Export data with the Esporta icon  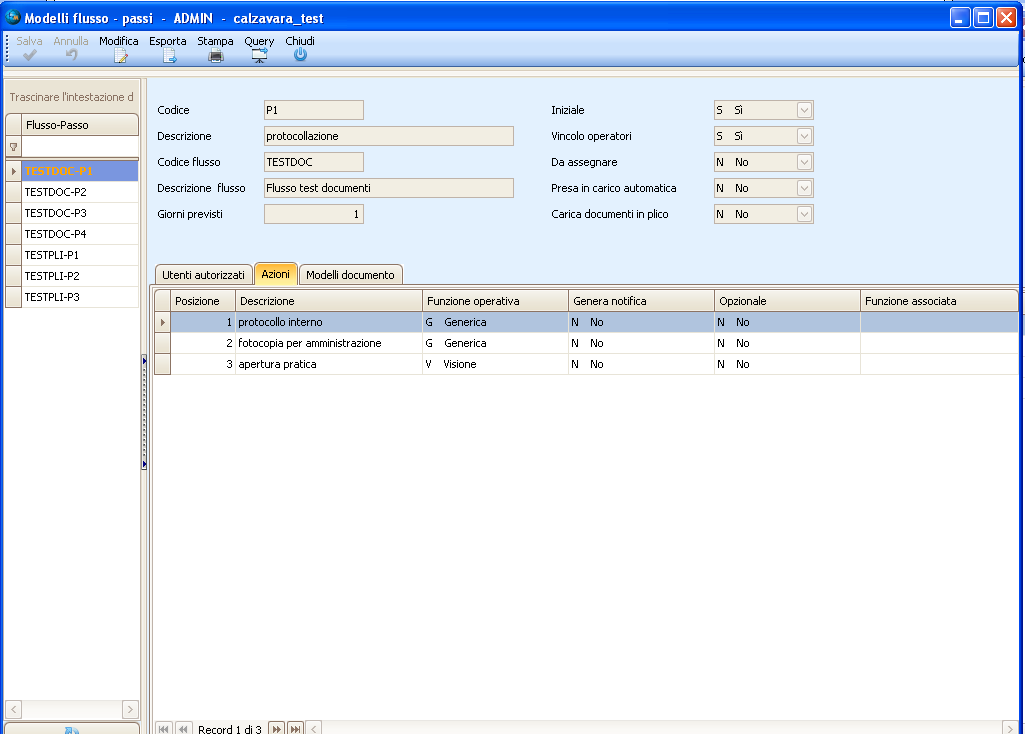pos(169,56)
